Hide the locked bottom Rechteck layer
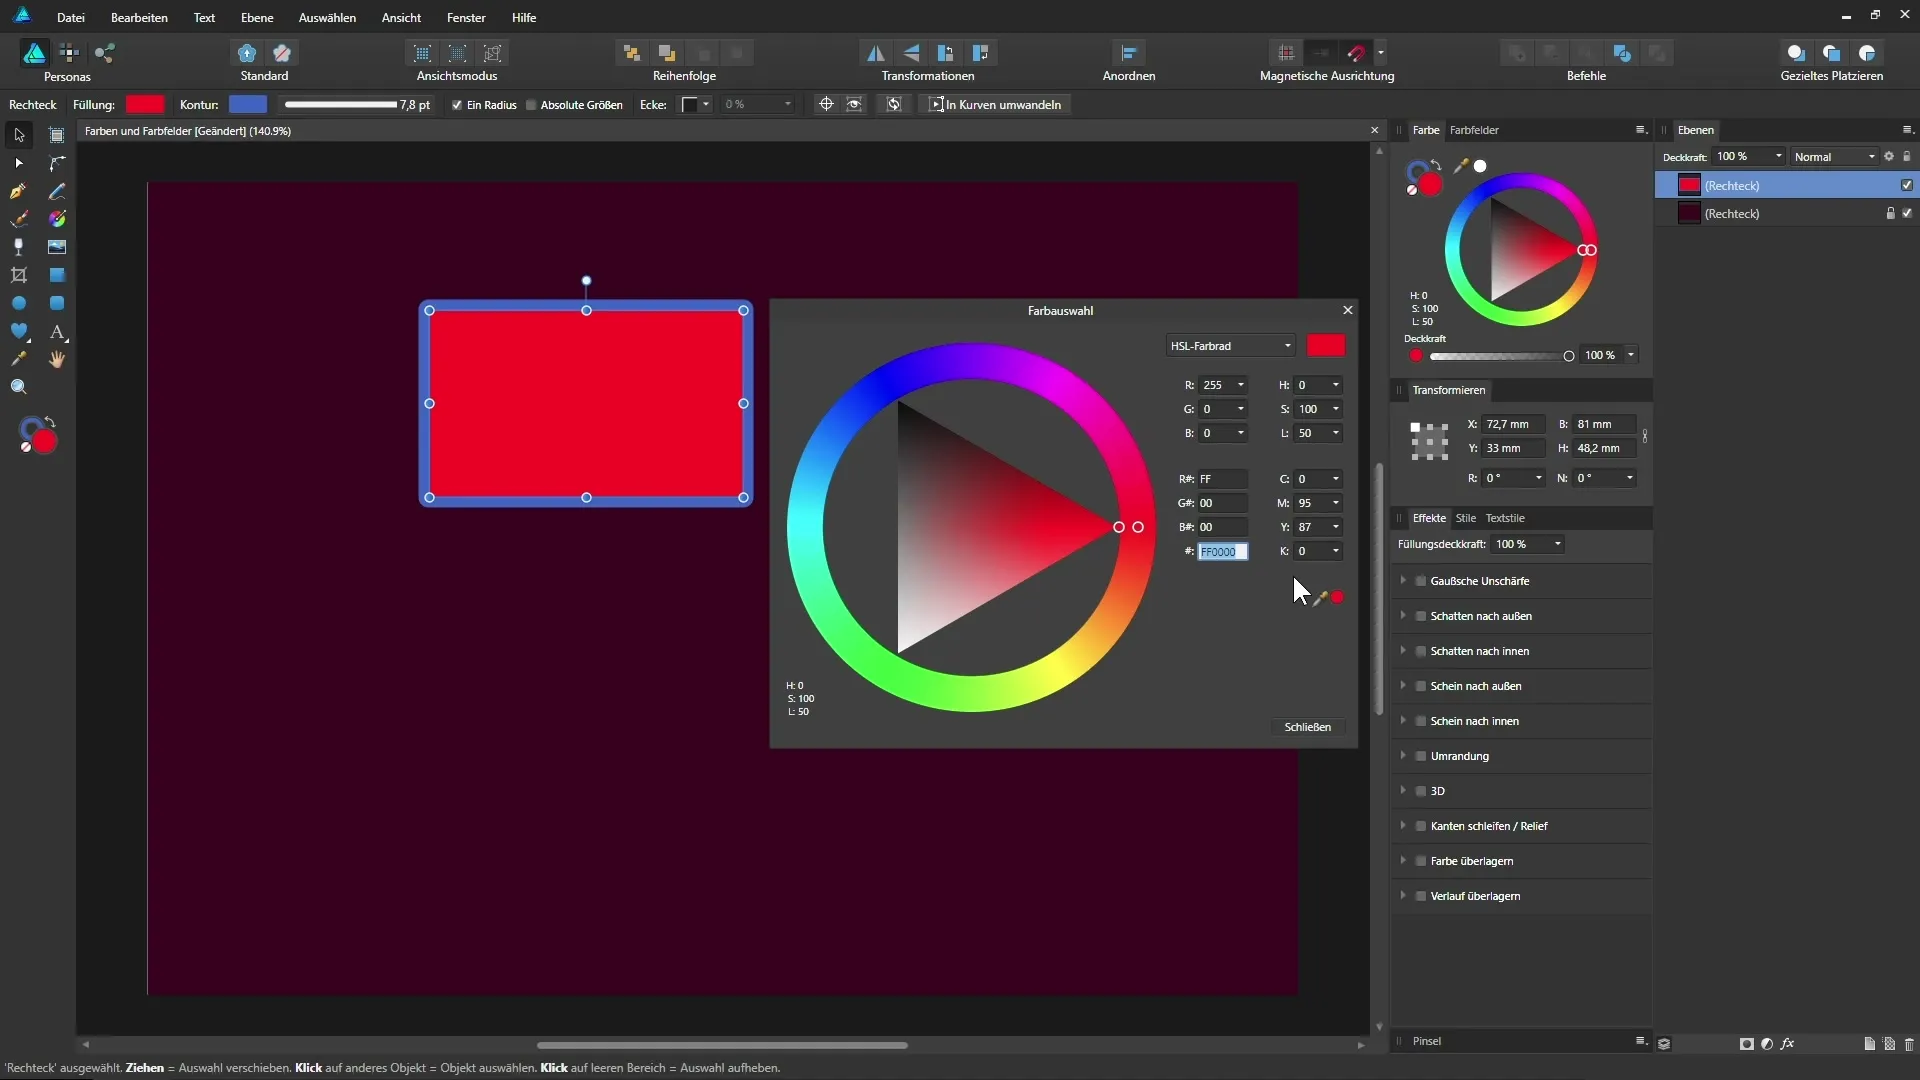 1907,213
